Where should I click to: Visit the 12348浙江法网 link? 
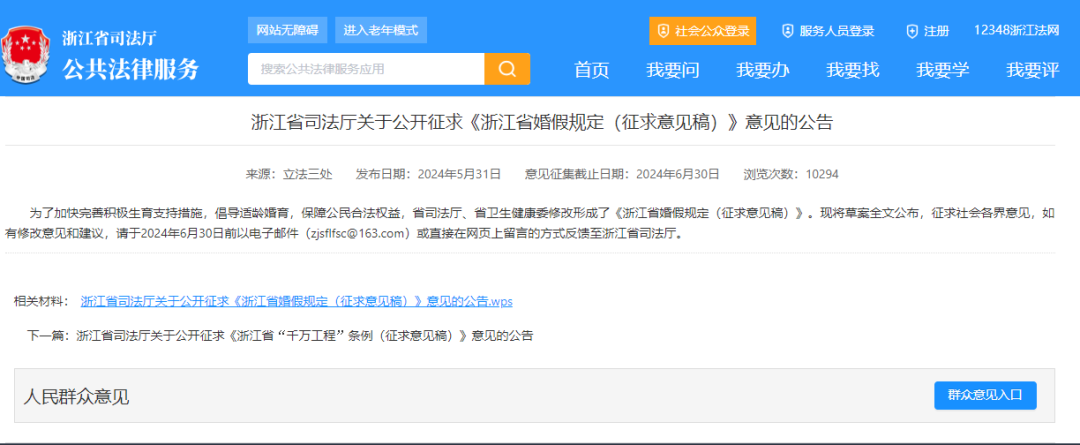1016,31
